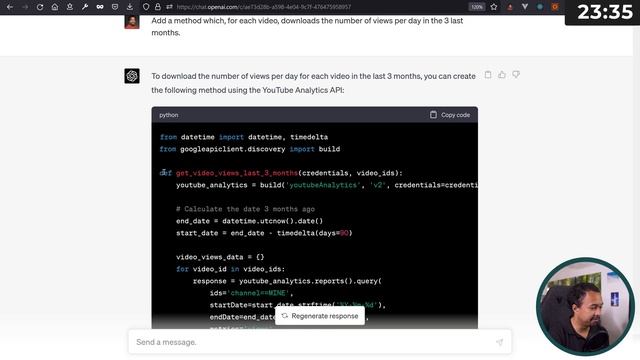
Task: Click the 'video_views_data = {}' line
Action: (x=220, y=257)
